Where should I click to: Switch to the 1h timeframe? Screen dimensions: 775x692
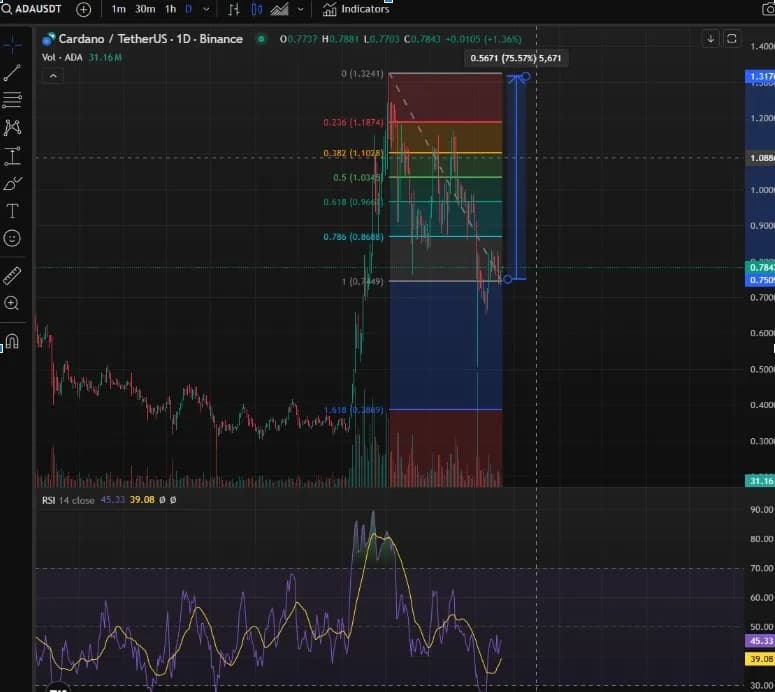click(171, 9)
